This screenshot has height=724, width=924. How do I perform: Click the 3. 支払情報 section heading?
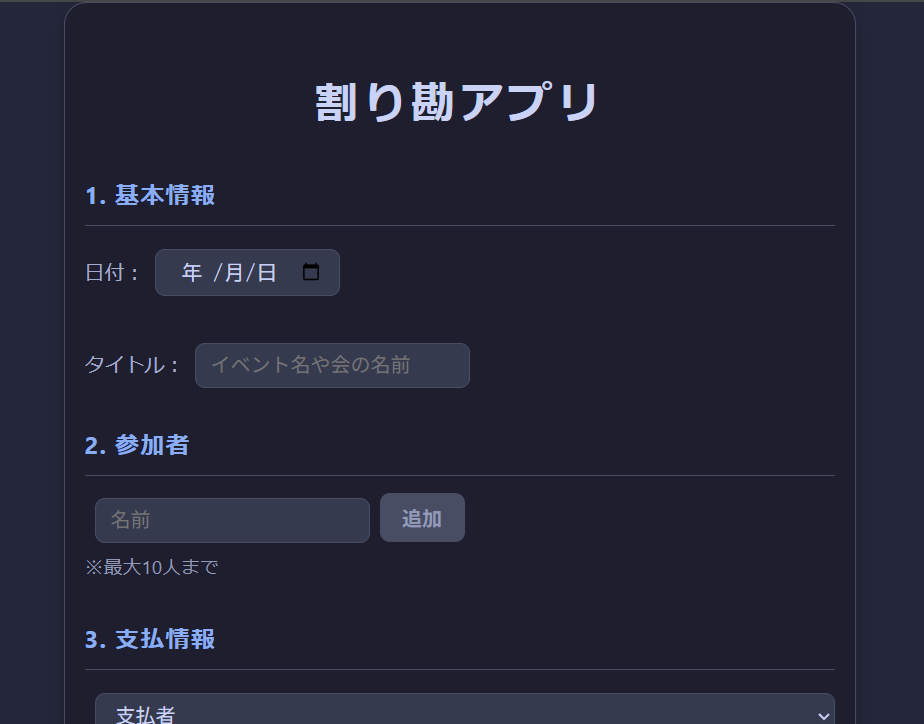150,639
